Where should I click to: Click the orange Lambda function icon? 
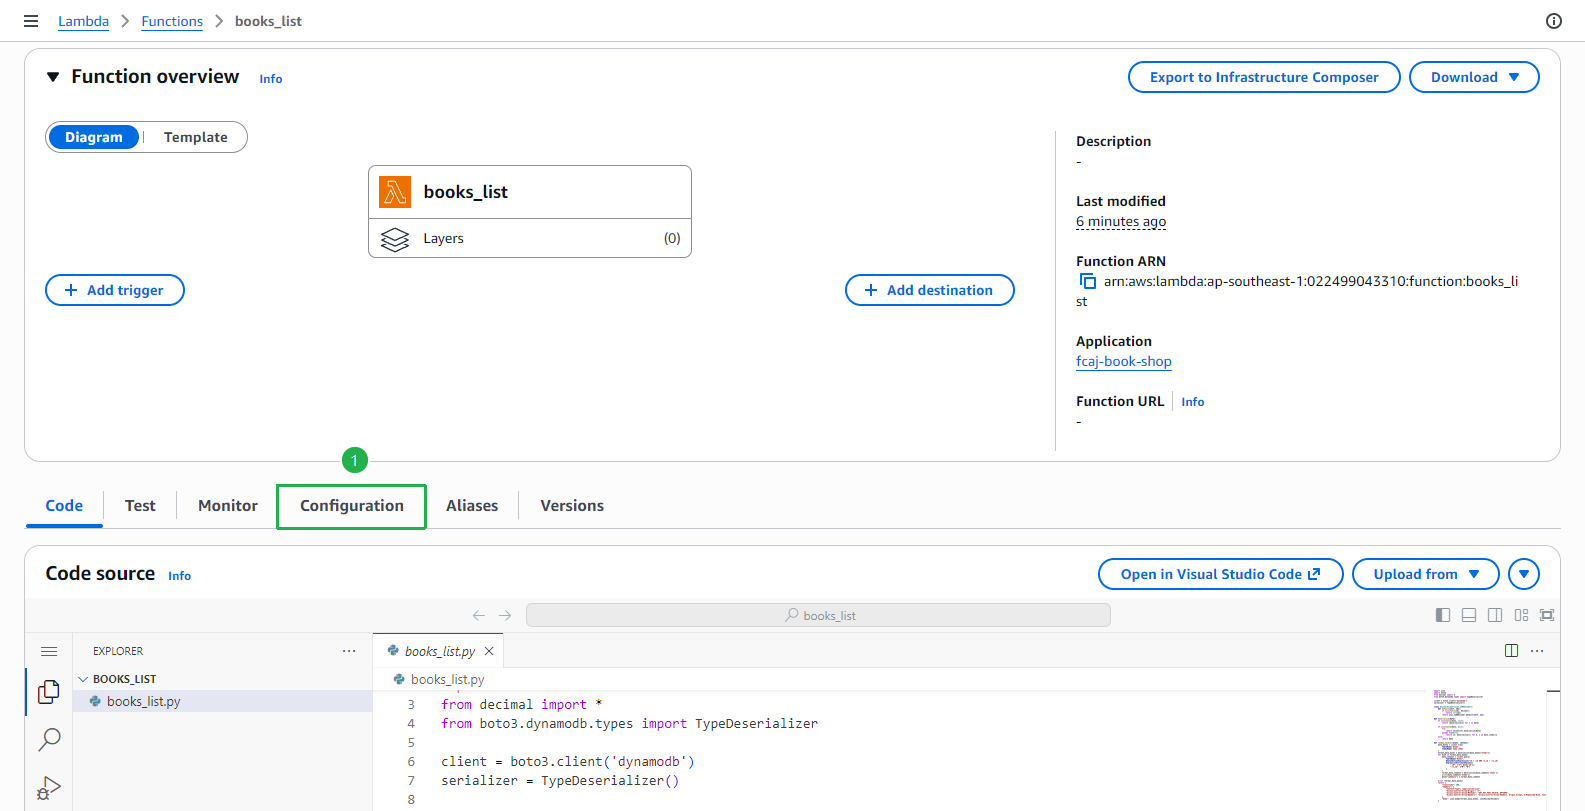[395, 192]
